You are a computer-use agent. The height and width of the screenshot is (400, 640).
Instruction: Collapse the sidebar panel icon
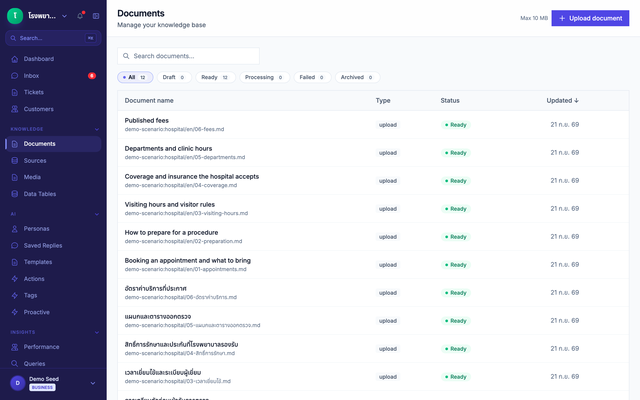96,16
